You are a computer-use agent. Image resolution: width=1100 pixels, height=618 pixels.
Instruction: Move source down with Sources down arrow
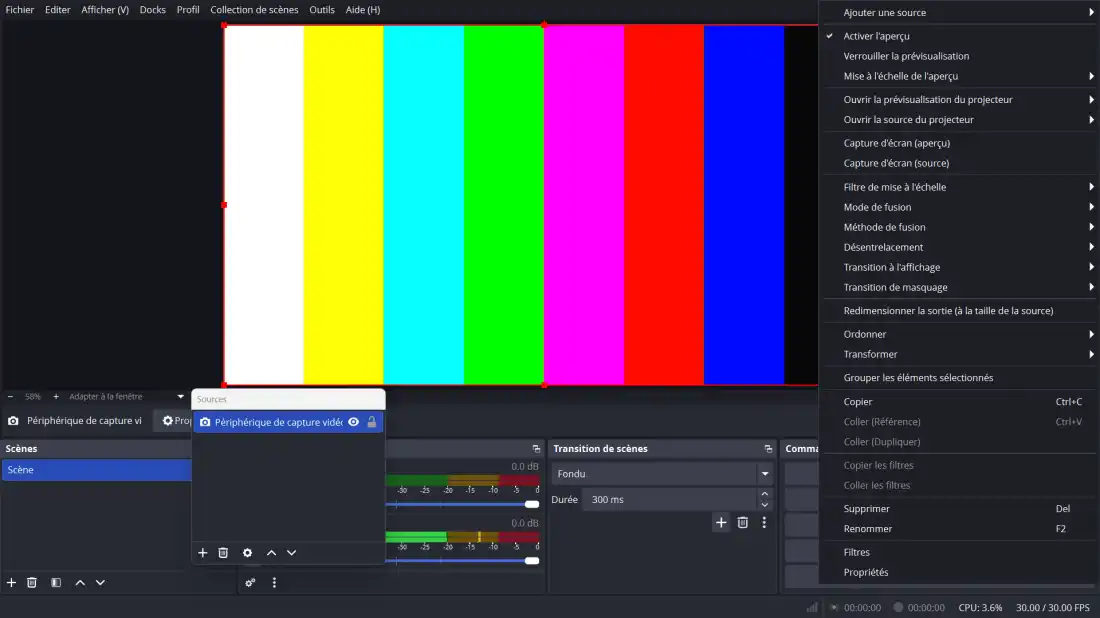292,553
